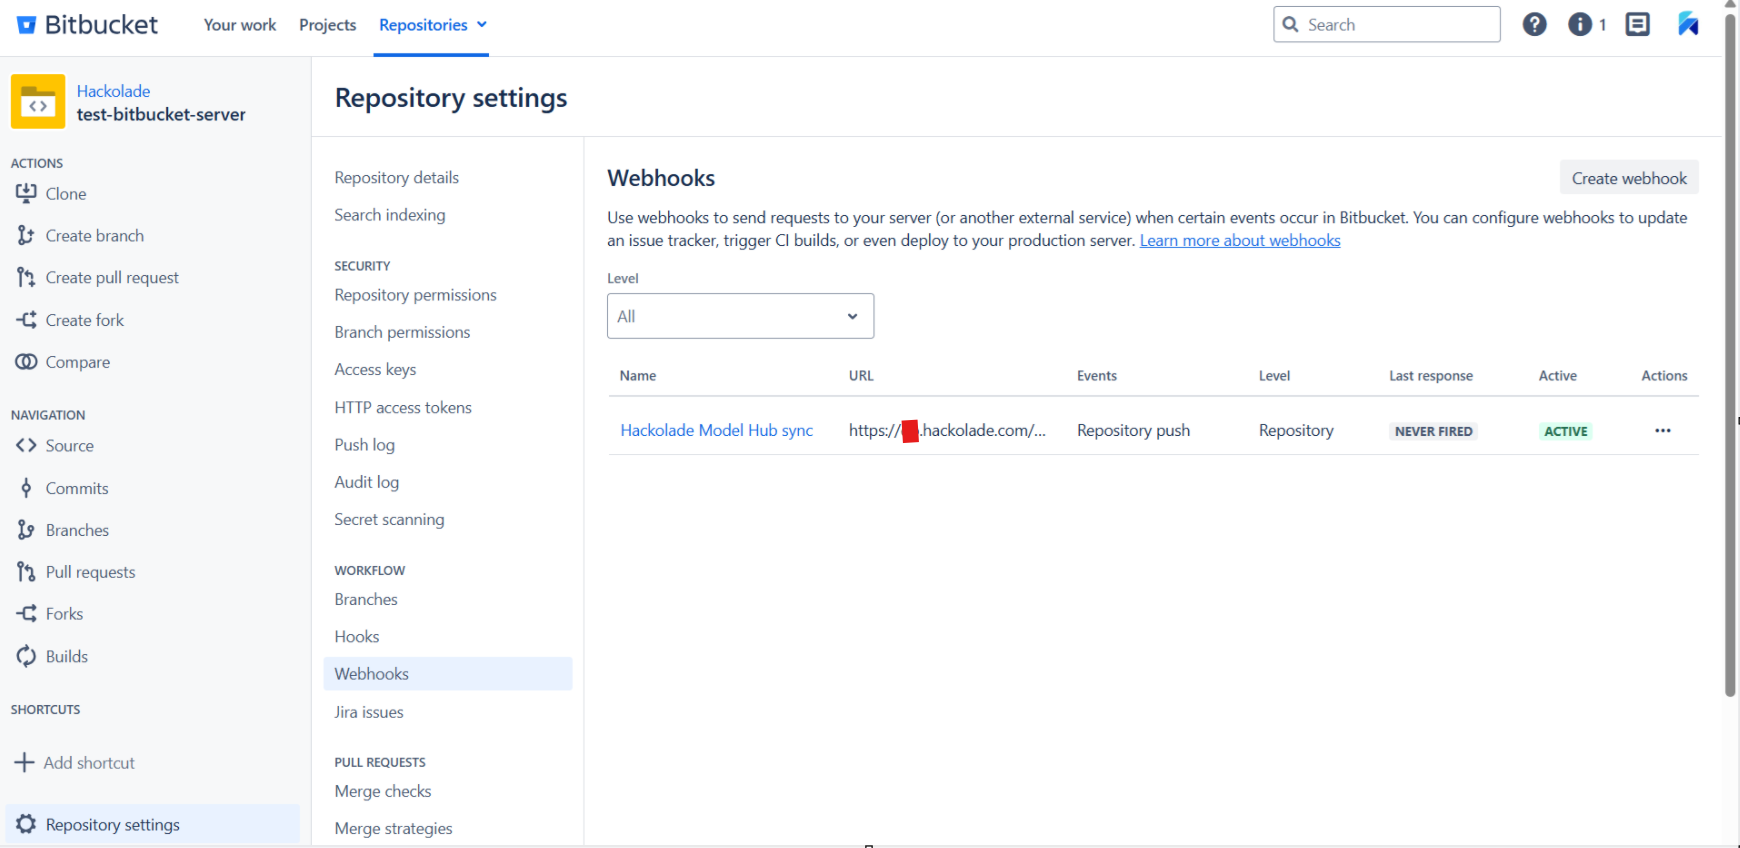Select the Webhooks settings item
Image resolution: width=1740 pixels, height=848 pixels.
click(x=448, y=674)
